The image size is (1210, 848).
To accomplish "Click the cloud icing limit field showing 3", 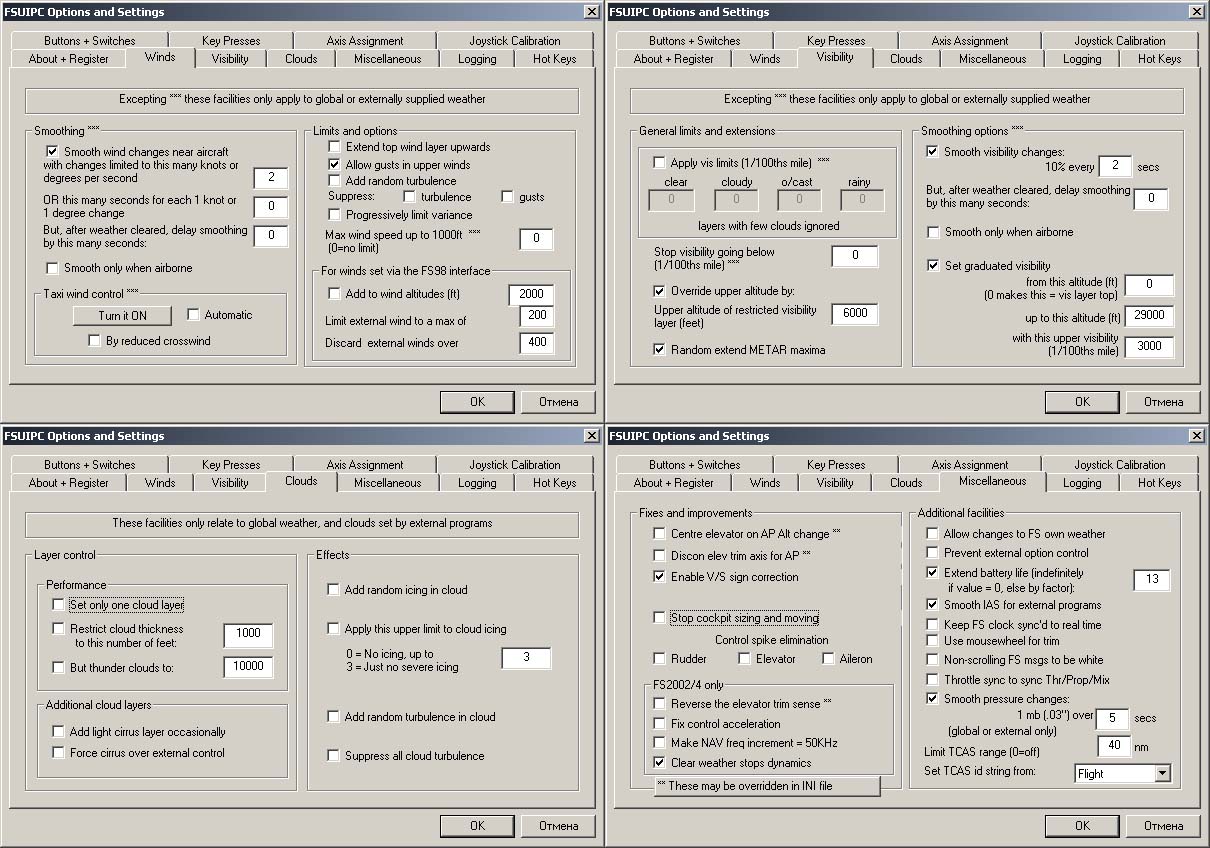I will coord(526,658).
